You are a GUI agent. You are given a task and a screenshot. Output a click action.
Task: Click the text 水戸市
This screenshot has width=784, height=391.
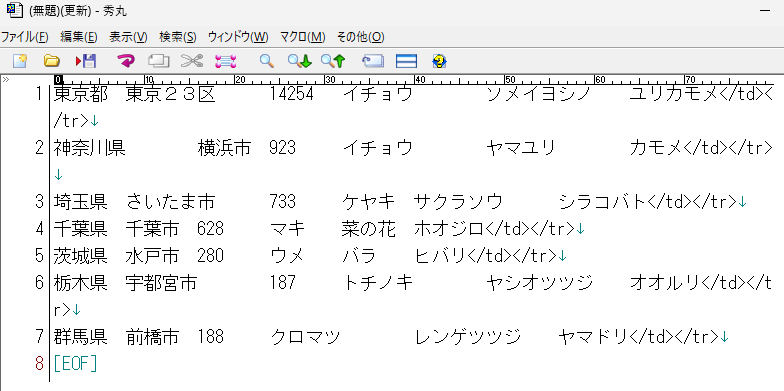point(152,256)
